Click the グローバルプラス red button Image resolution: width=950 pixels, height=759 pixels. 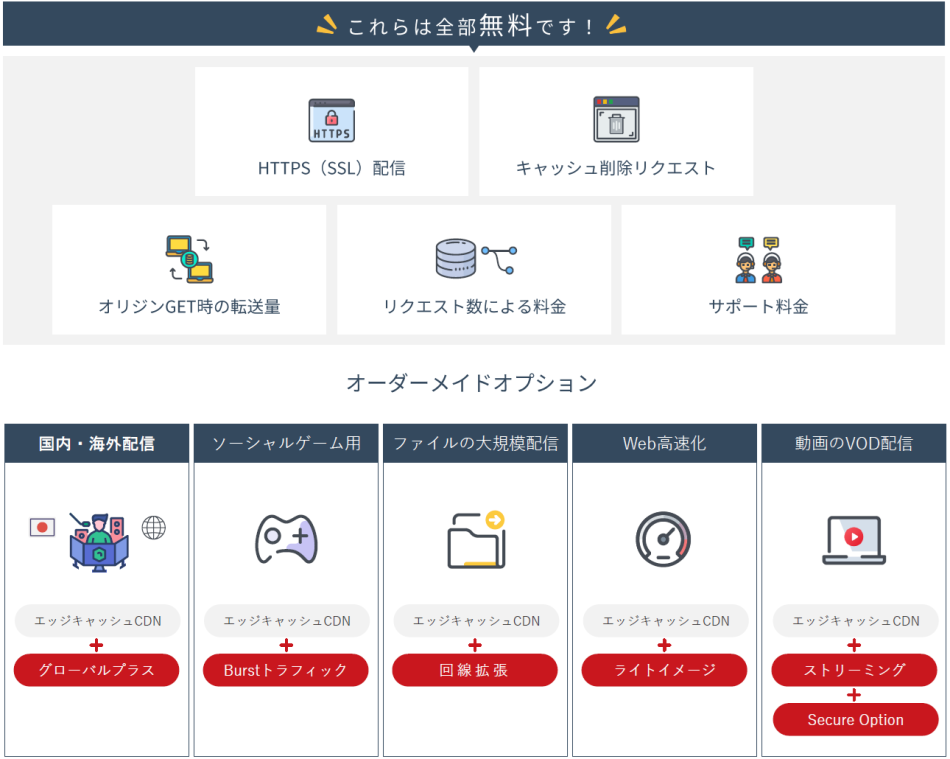tap(96, 670)
